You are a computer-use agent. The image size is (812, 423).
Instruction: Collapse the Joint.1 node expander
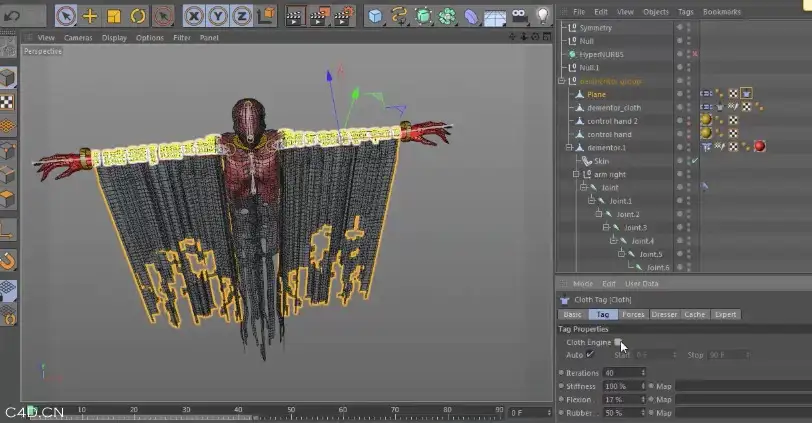click(x=591, y=201)
